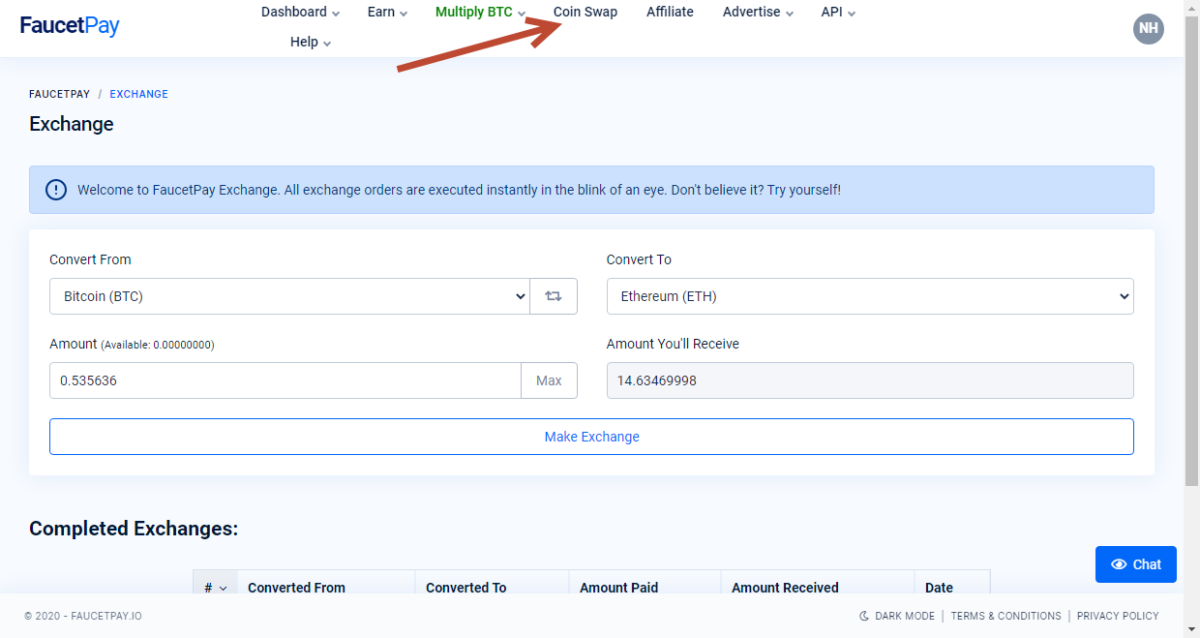Click the FaucetPay logo
Screen dimensions: 1200x638
pos(70,25)
